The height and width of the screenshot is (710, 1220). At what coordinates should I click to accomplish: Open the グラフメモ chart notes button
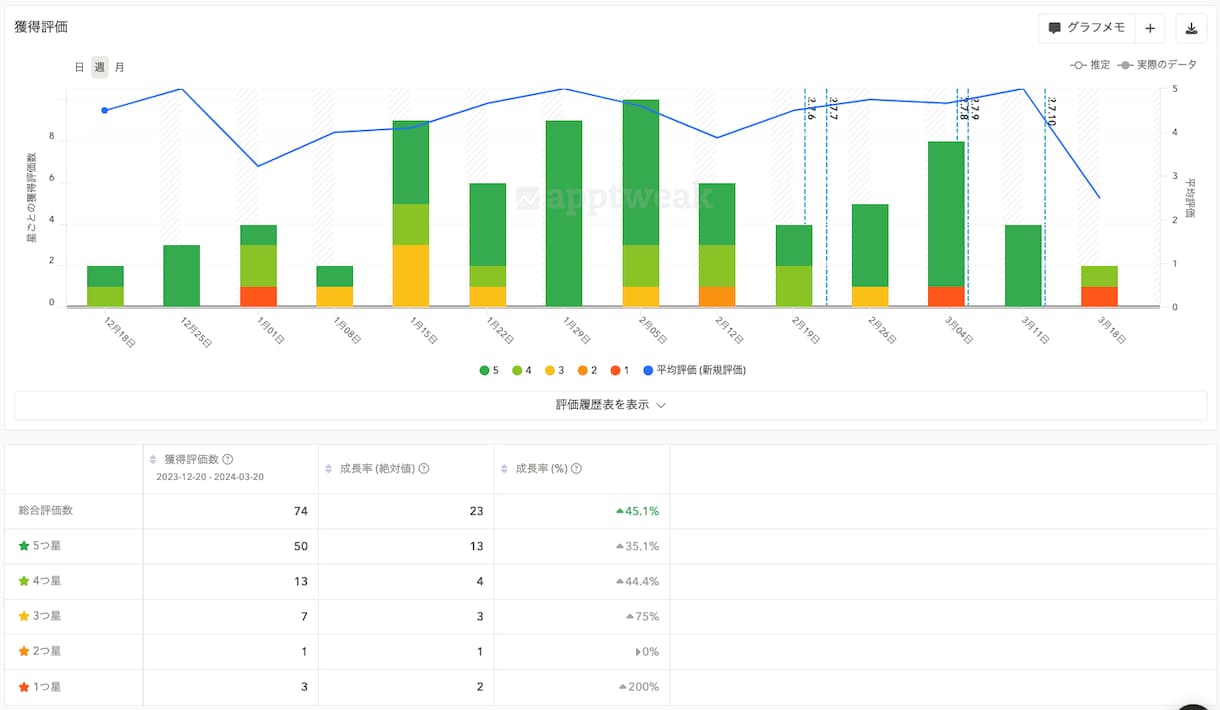(x=1087, y=28)
